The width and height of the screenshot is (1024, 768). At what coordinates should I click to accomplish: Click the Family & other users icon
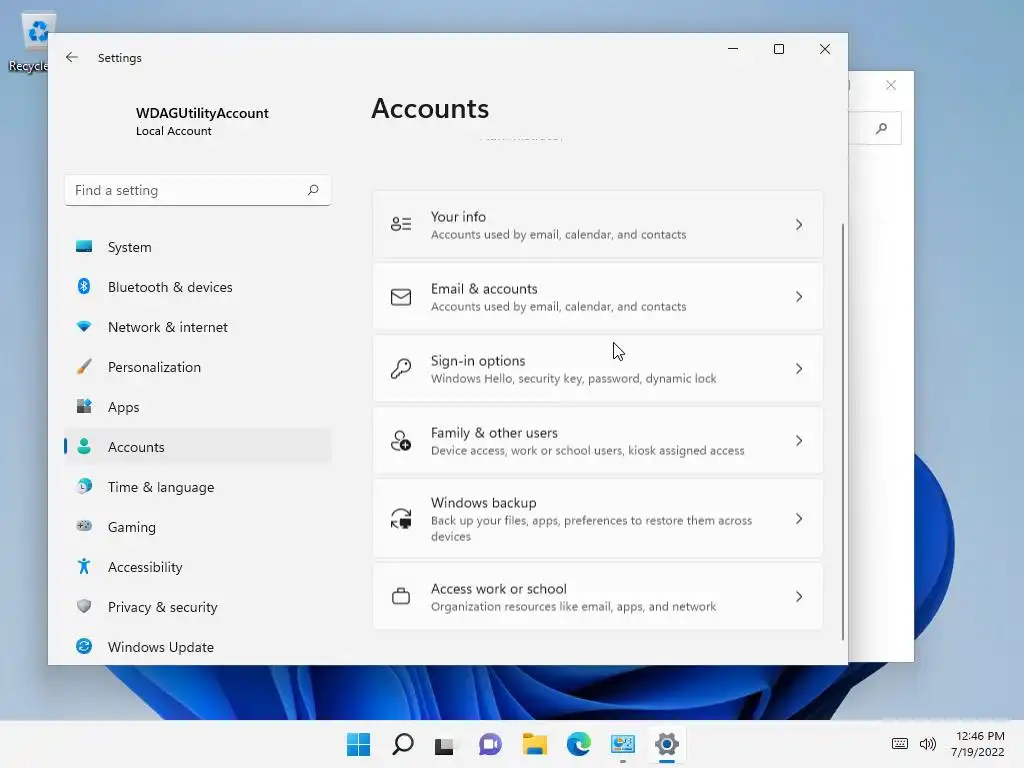point(401,441)
